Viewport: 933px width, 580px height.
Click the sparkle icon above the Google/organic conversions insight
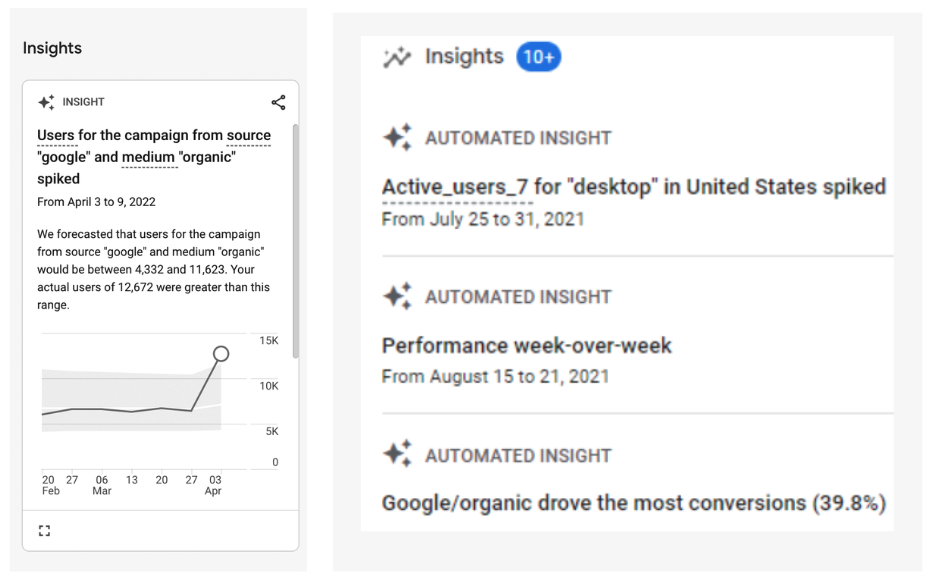coord(397,454)
